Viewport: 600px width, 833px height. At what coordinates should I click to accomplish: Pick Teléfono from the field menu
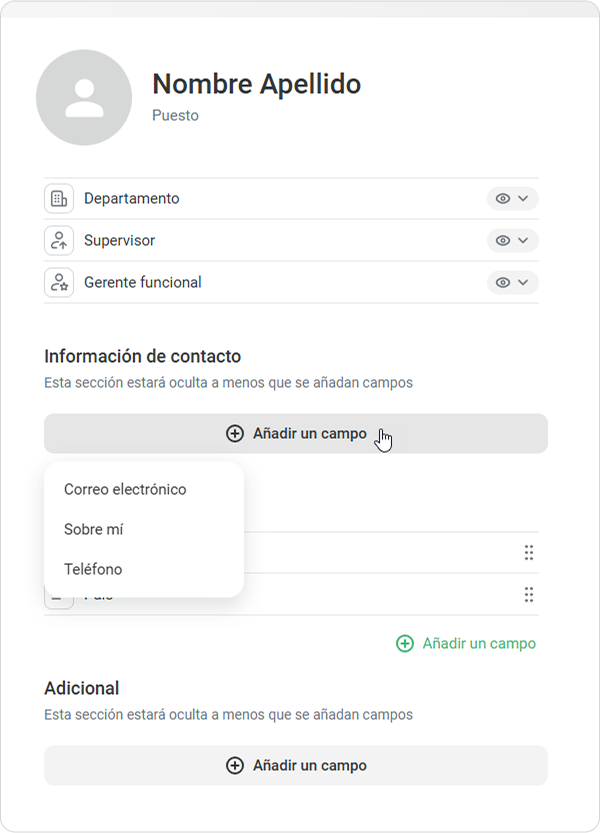(93, 569)
